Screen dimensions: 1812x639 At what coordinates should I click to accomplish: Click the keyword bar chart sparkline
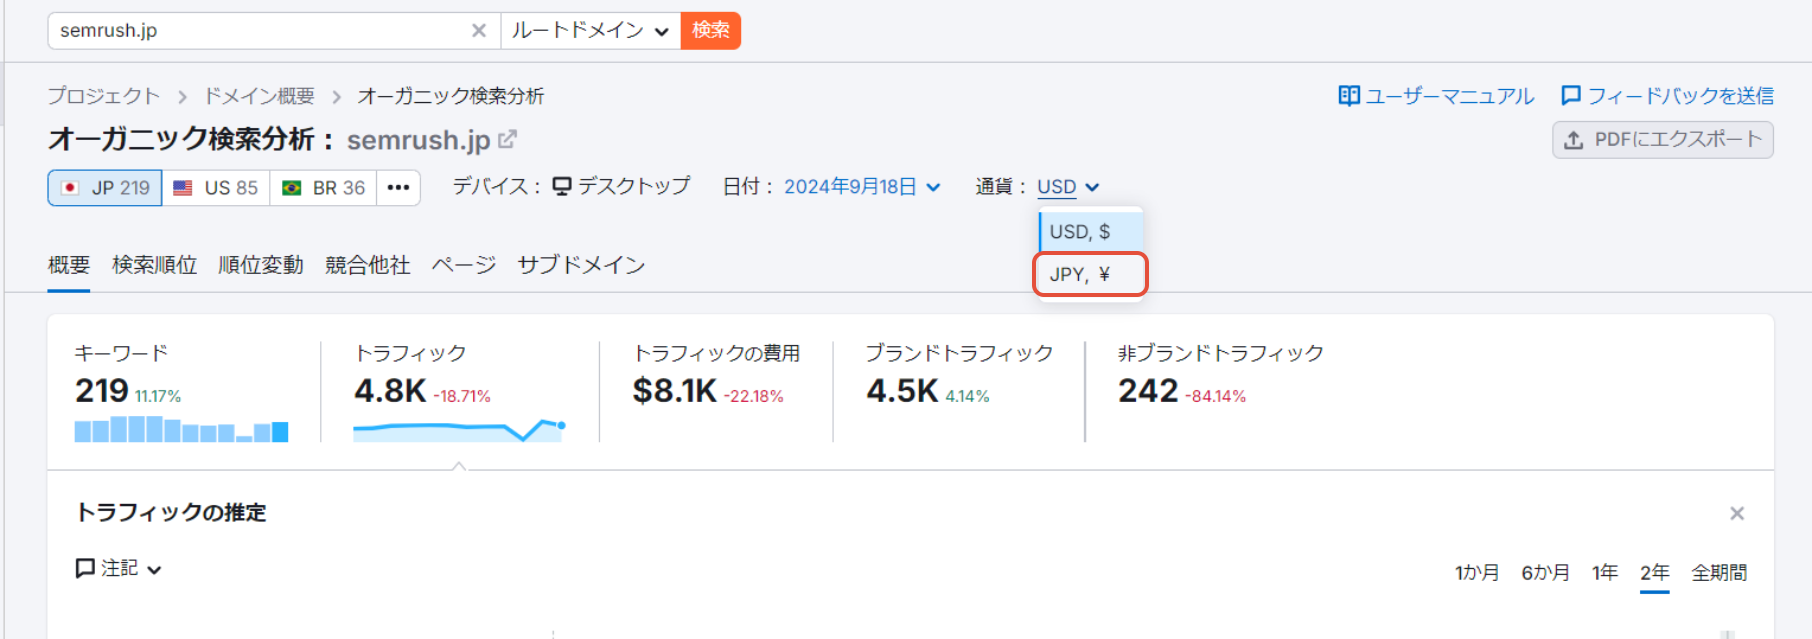click(x=181, y=430)
